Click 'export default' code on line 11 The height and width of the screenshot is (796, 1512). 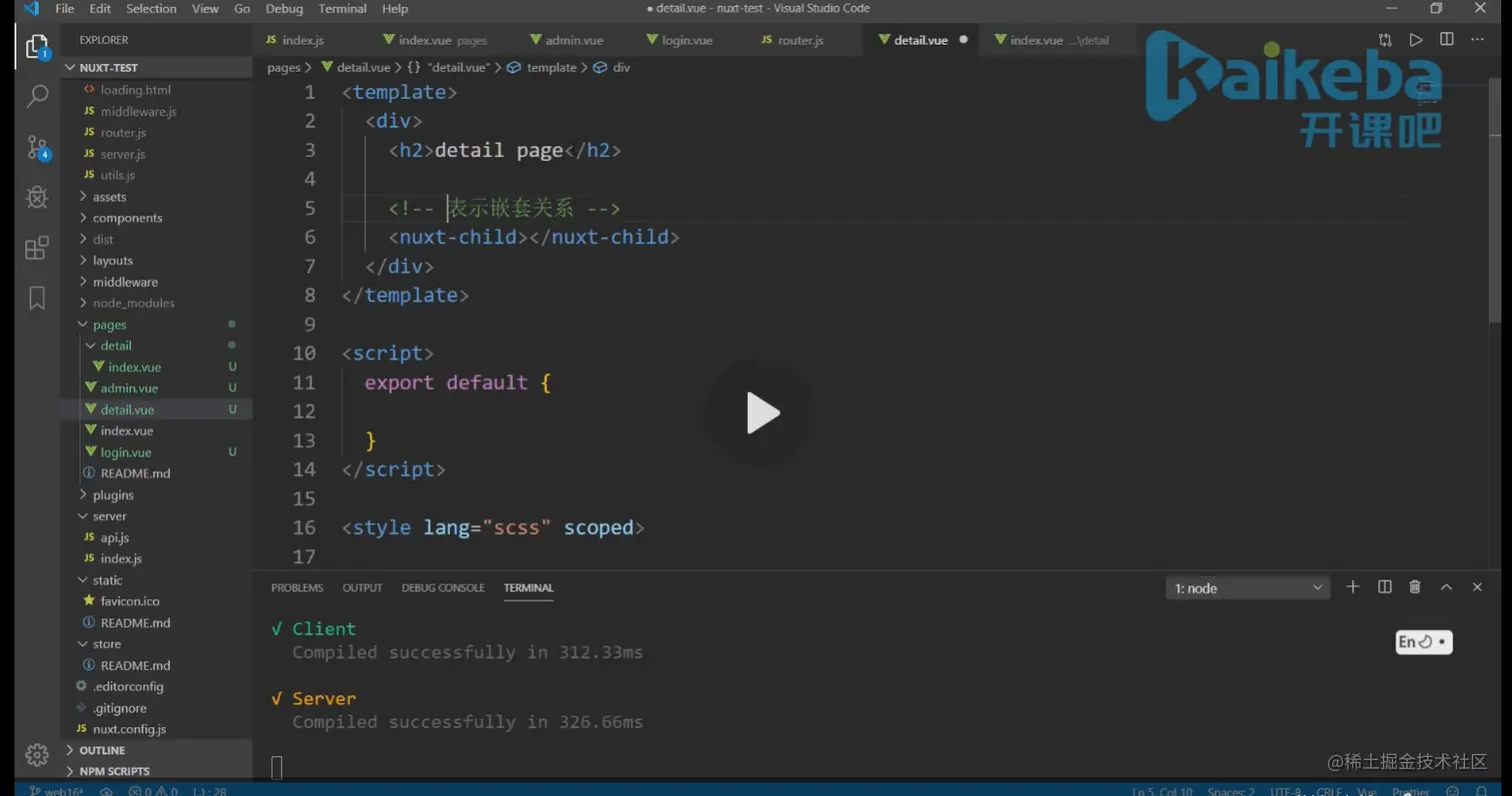446,382
